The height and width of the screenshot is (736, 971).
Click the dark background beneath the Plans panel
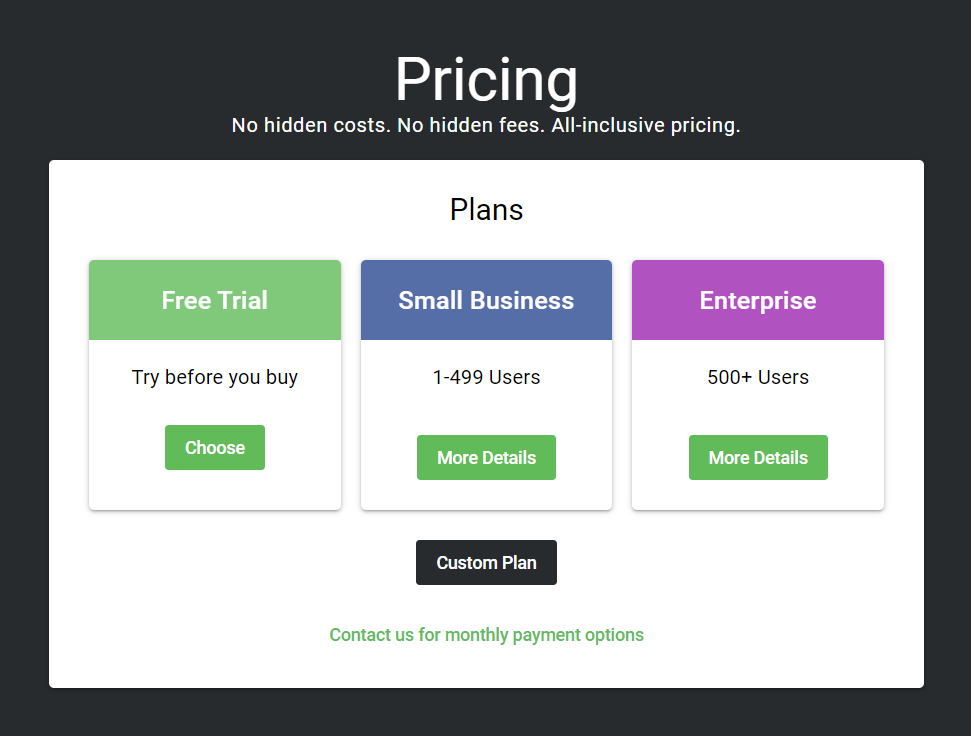[486, 712]
